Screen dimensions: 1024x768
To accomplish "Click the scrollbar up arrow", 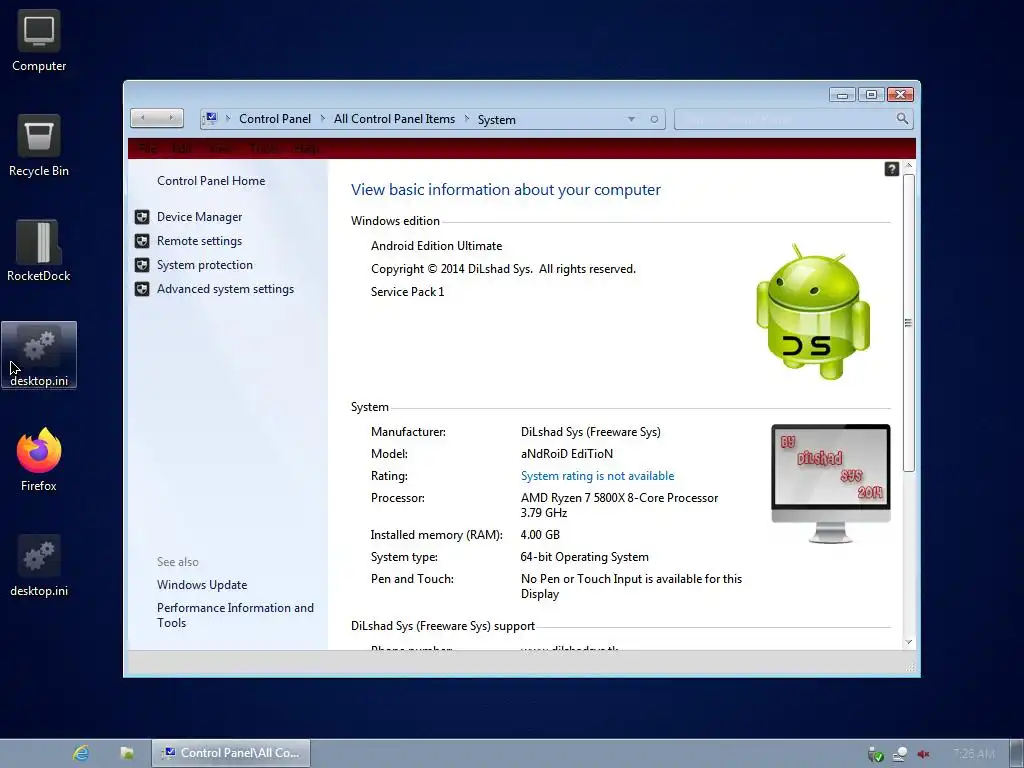I will [908, 166].
